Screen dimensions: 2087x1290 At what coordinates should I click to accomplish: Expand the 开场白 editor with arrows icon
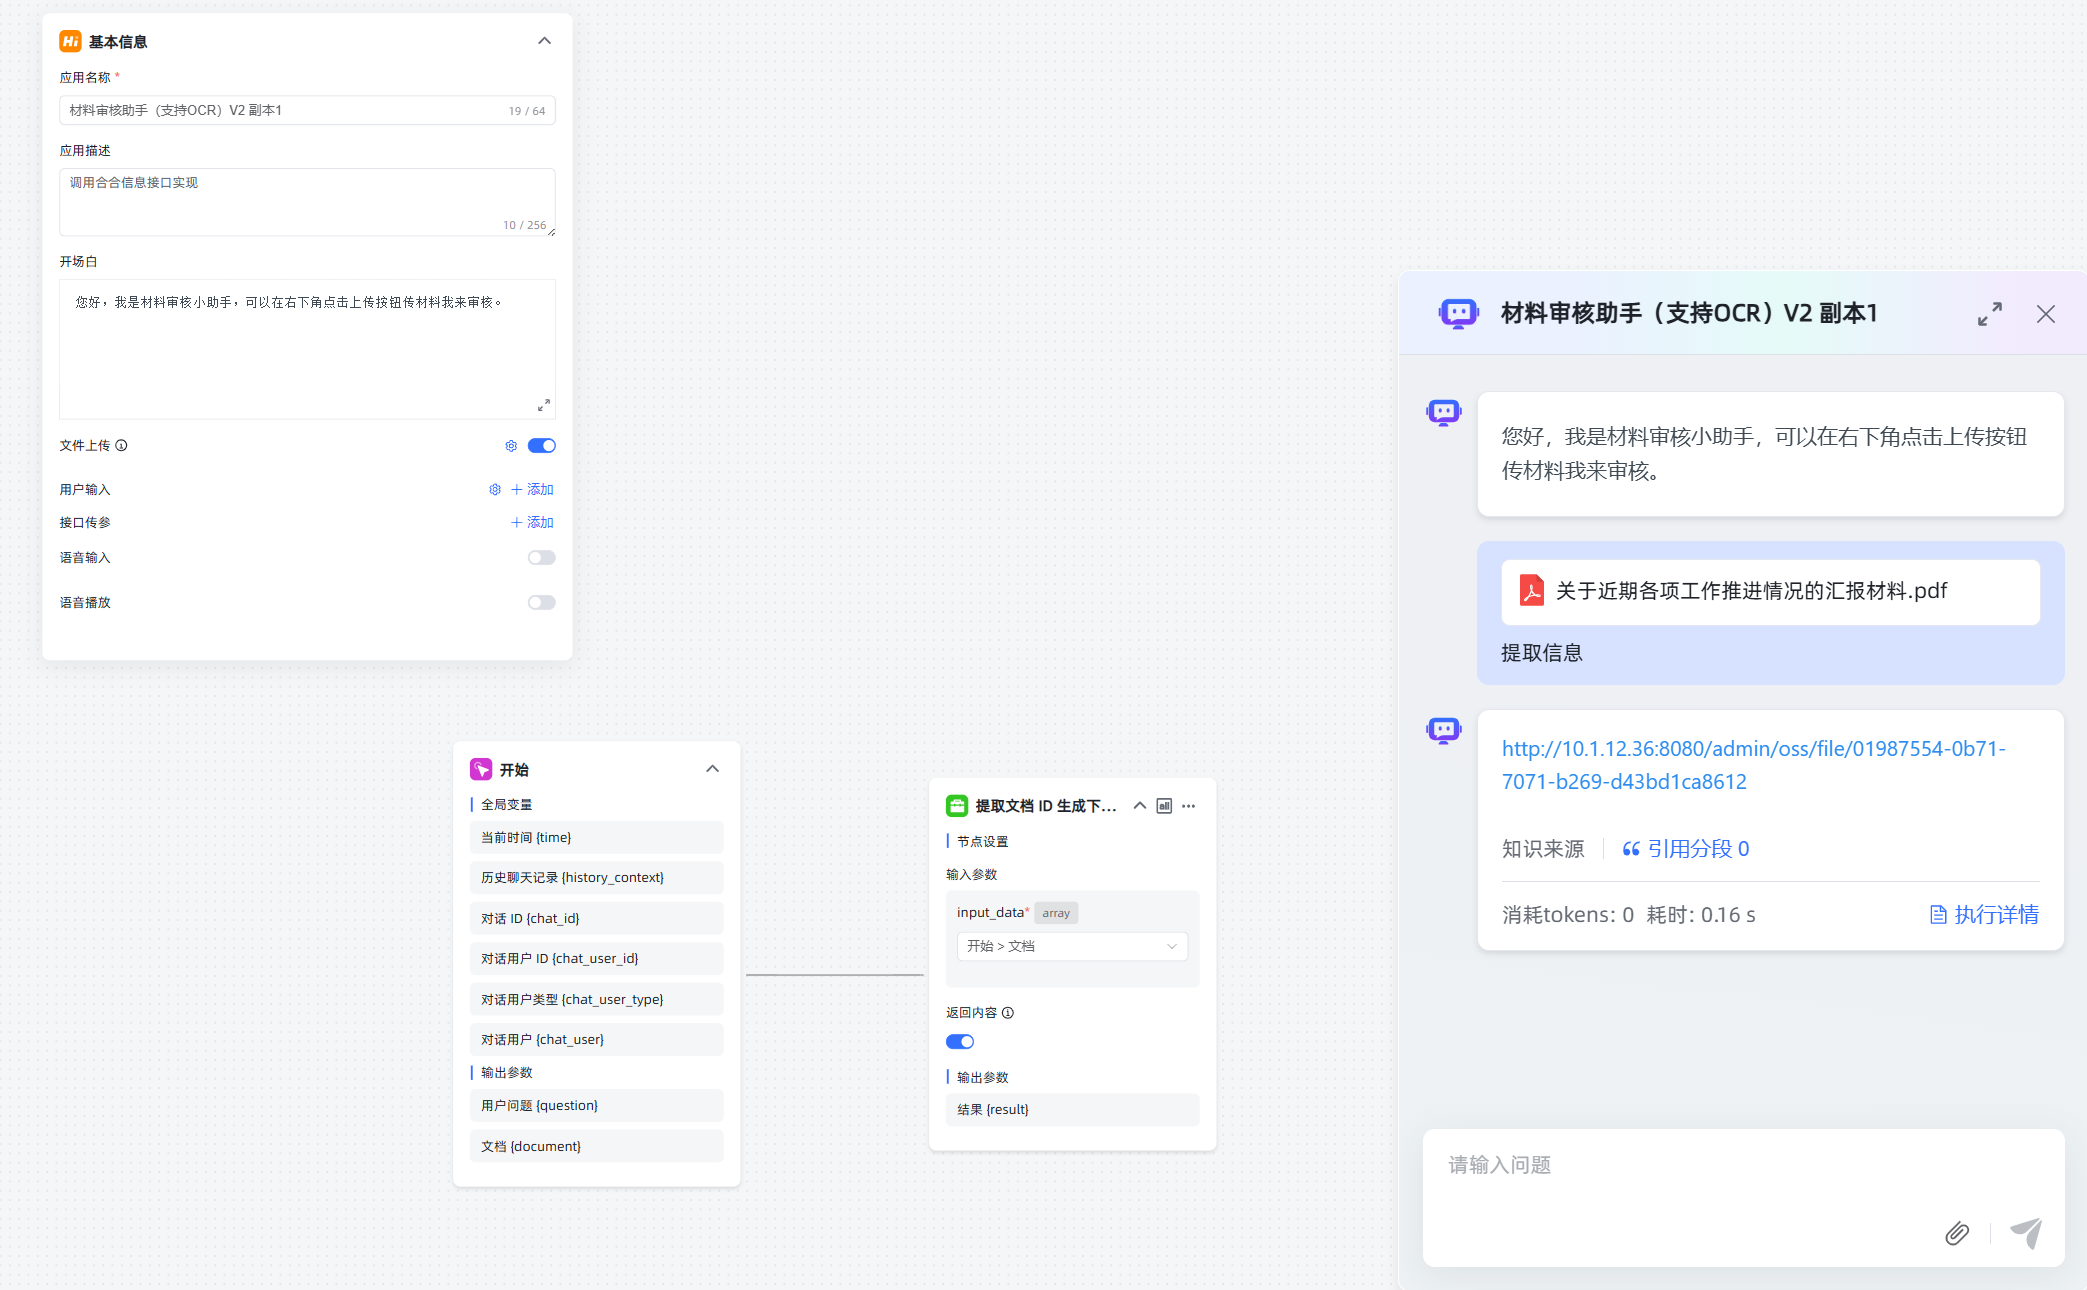(543, 405)
